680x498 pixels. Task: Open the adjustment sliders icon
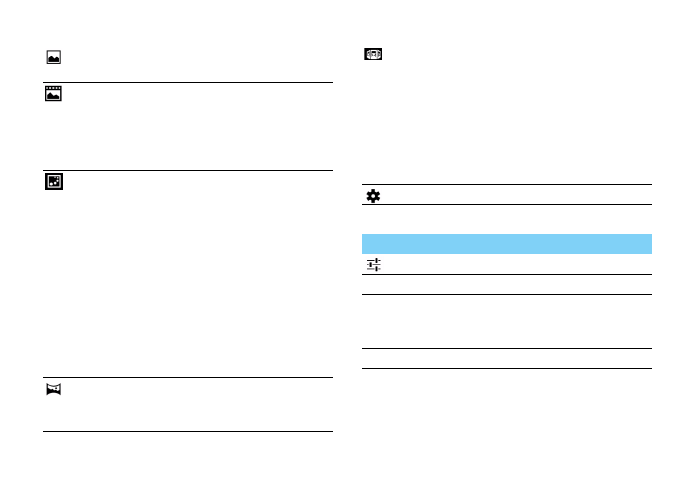click(373, 265)
